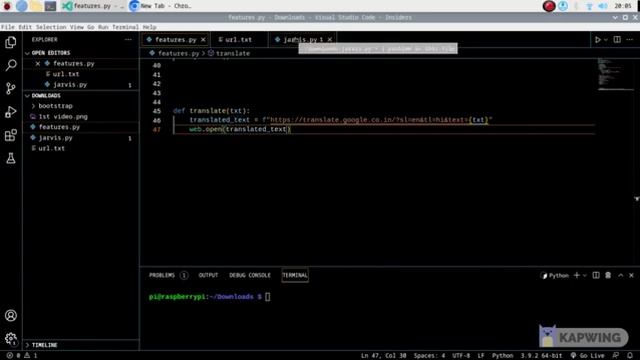The height and width of the screenshot is (360, 640).
Task: Open the Extensions view
Action: pos(11,135)
